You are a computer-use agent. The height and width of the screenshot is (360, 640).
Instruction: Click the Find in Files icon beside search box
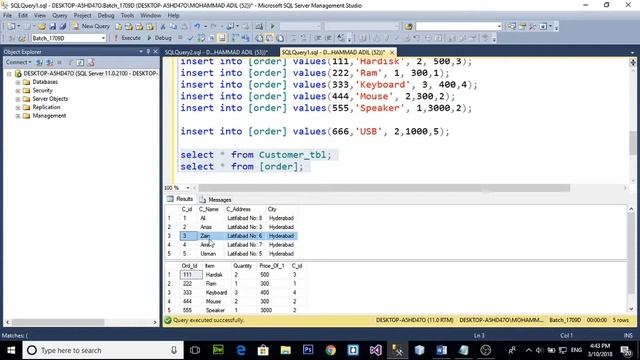[409, 26]
